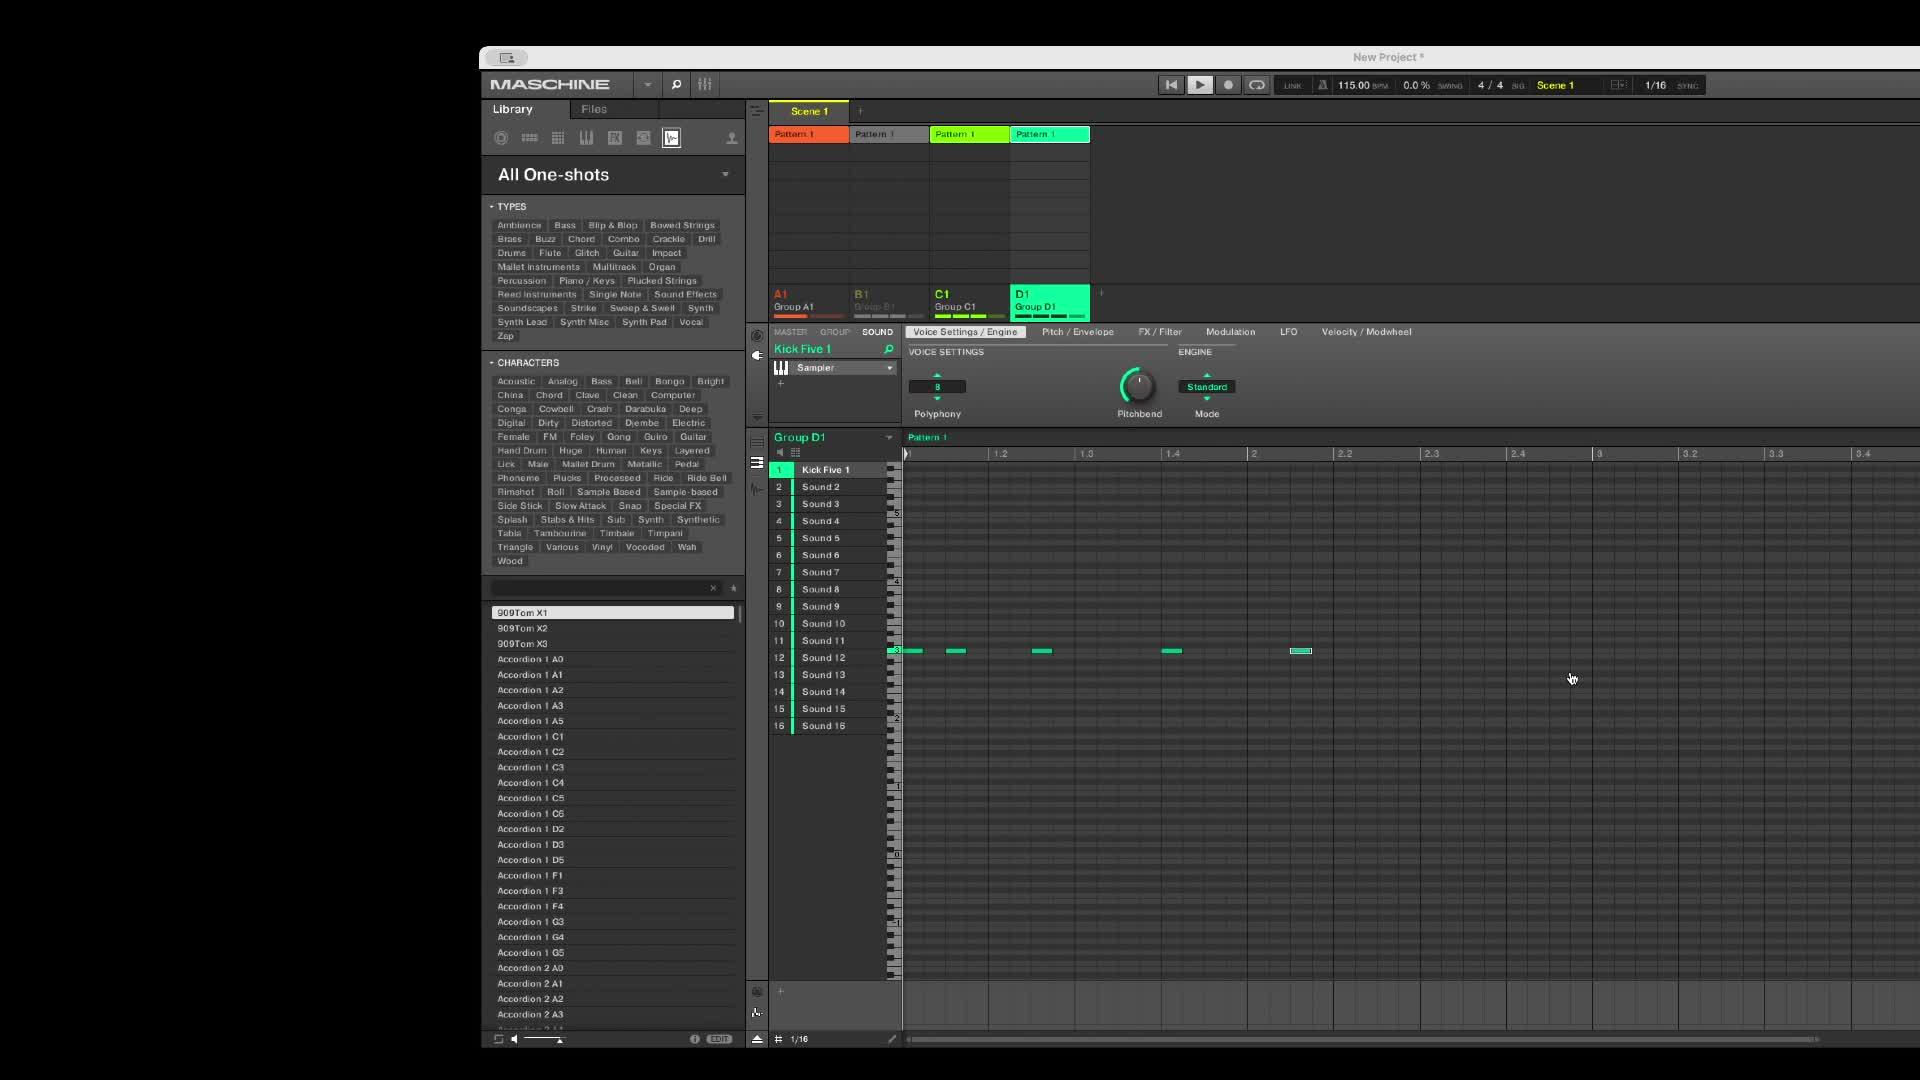Click the browser info icon

(695, 1039)
